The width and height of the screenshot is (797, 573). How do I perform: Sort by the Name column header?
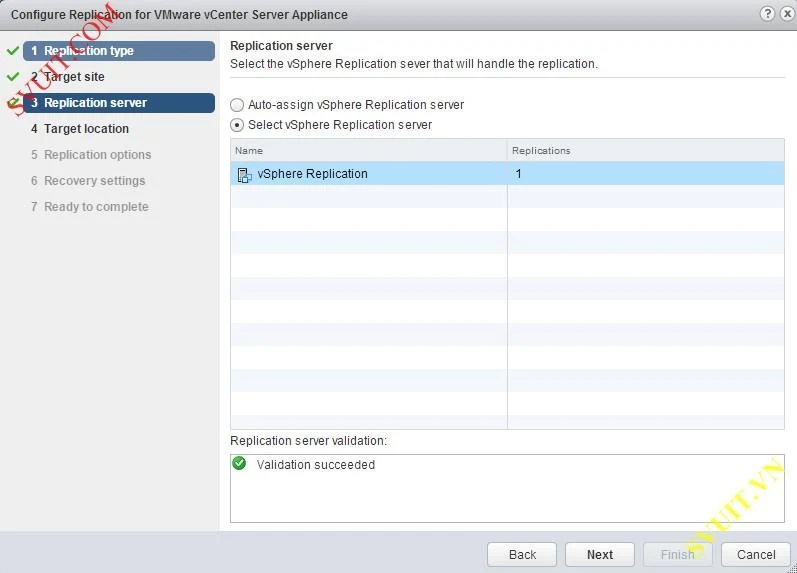[x=369, y=150]
